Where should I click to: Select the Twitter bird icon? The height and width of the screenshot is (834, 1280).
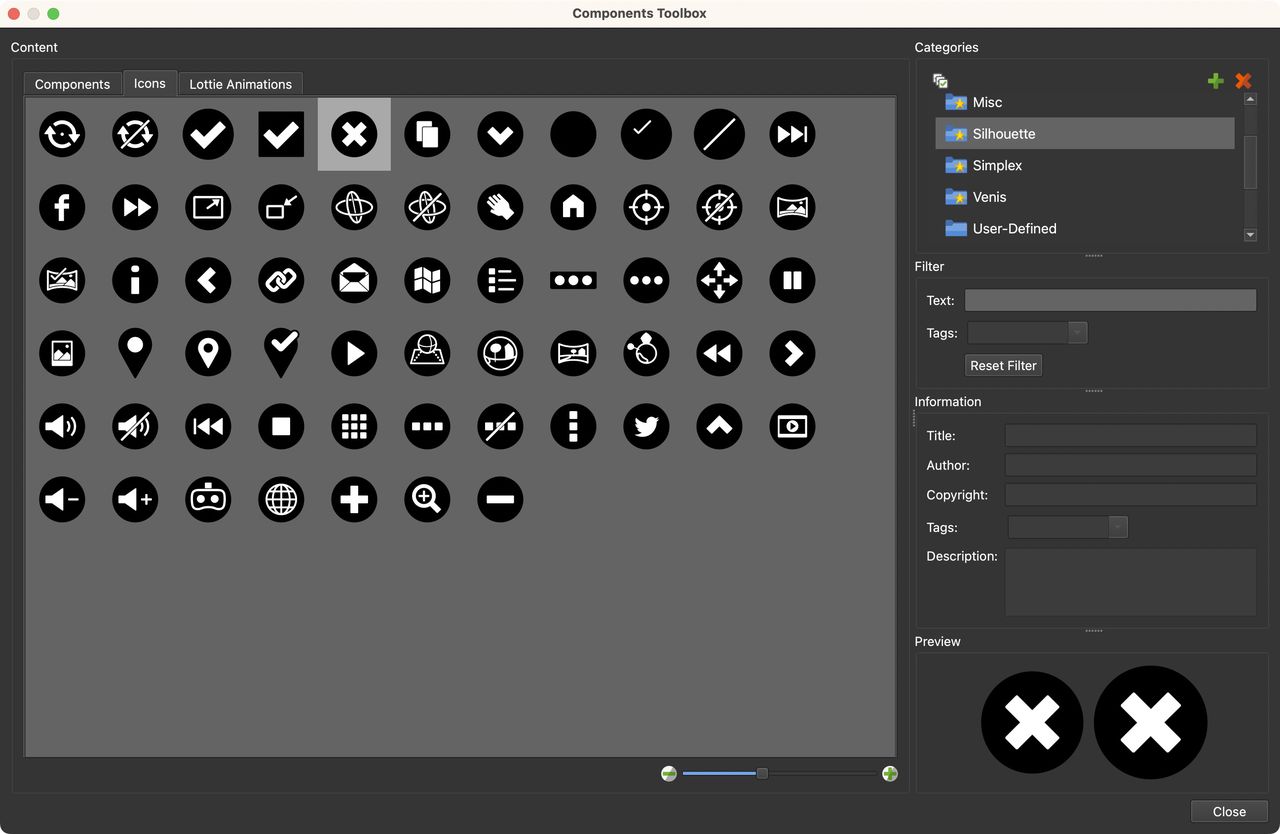(646, 426)
